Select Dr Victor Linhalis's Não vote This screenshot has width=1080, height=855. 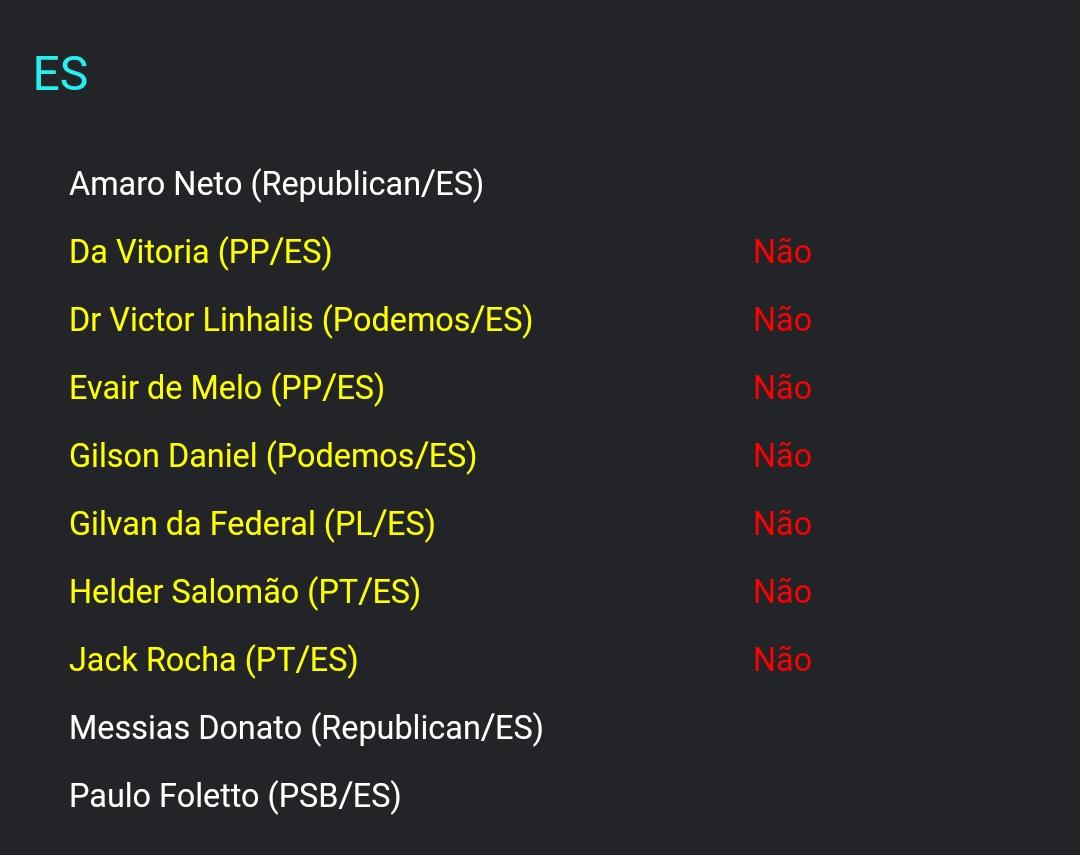point(782,320)
